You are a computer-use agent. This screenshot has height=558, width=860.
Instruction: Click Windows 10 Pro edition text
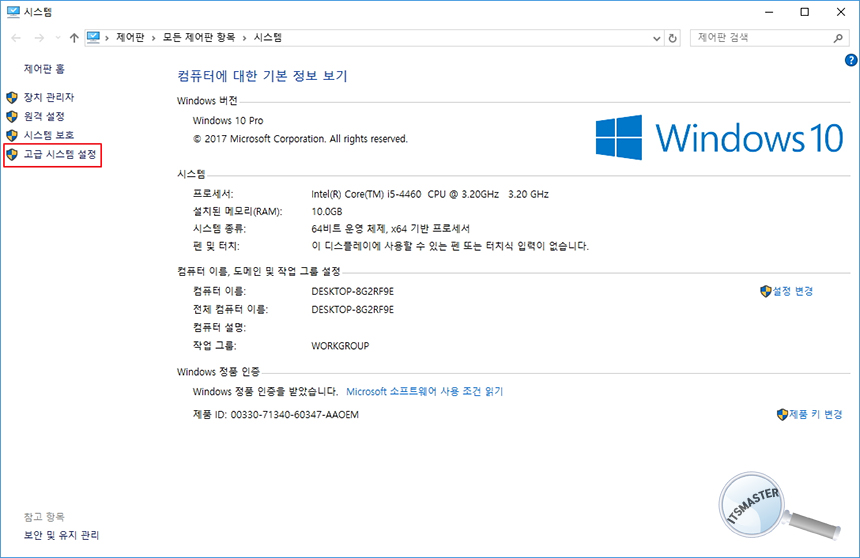pyautogui.click(x=228, y=120)
